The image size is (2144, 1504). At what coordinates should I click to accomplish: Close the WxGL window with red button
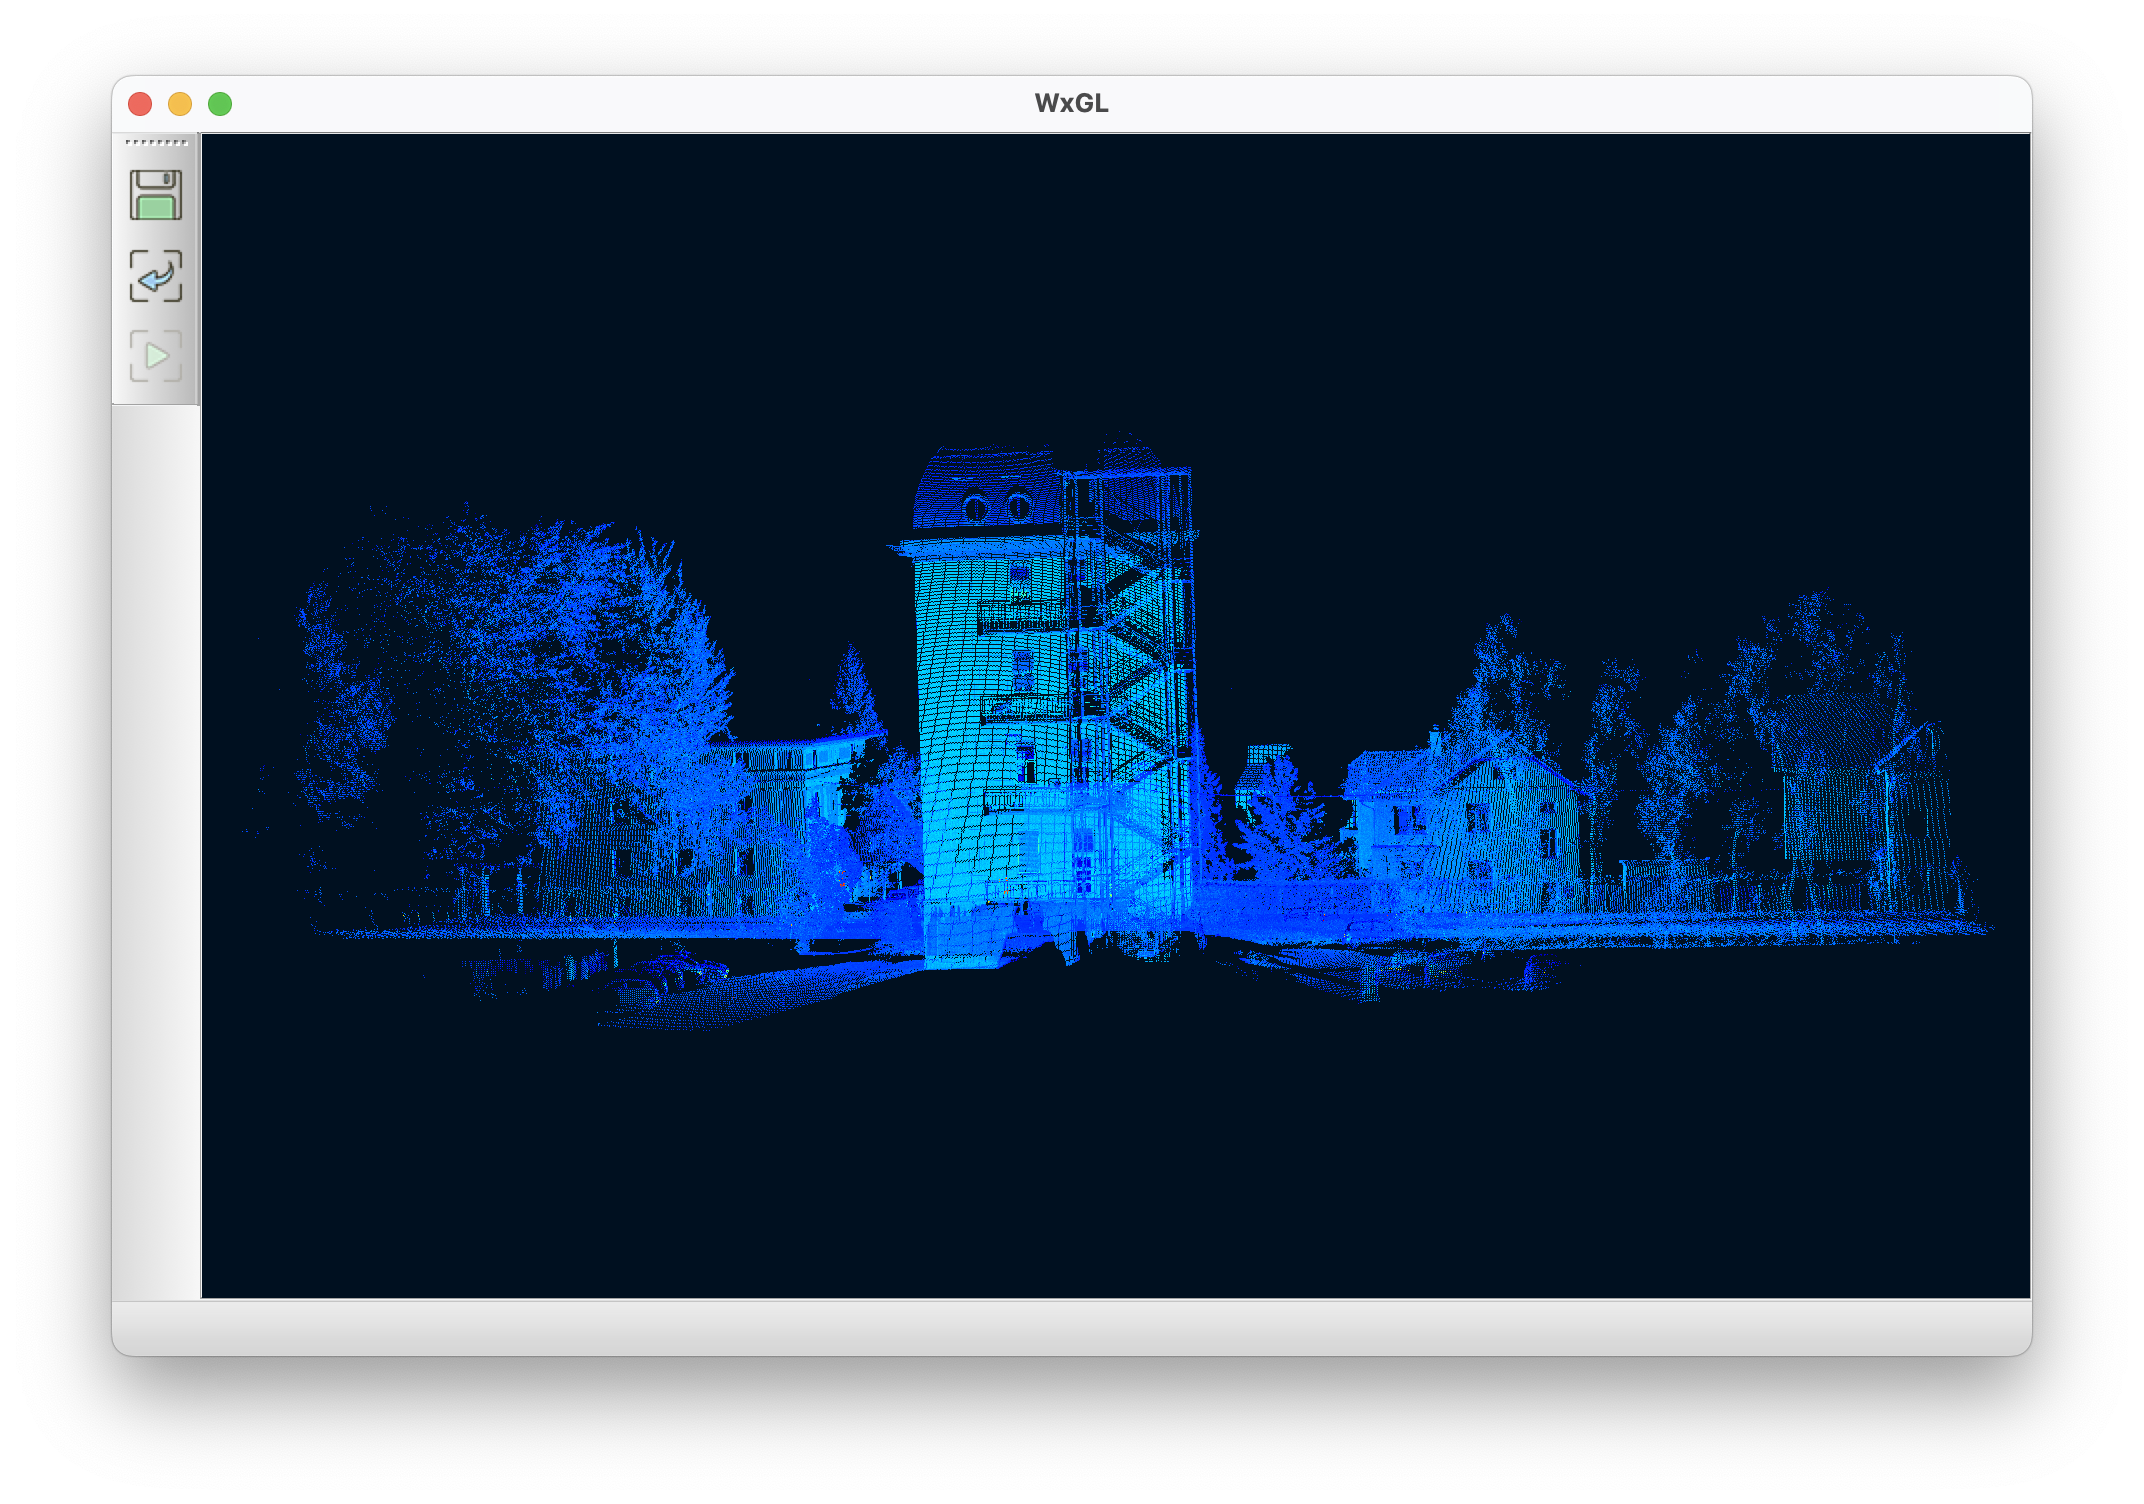(x=140, y=104)
